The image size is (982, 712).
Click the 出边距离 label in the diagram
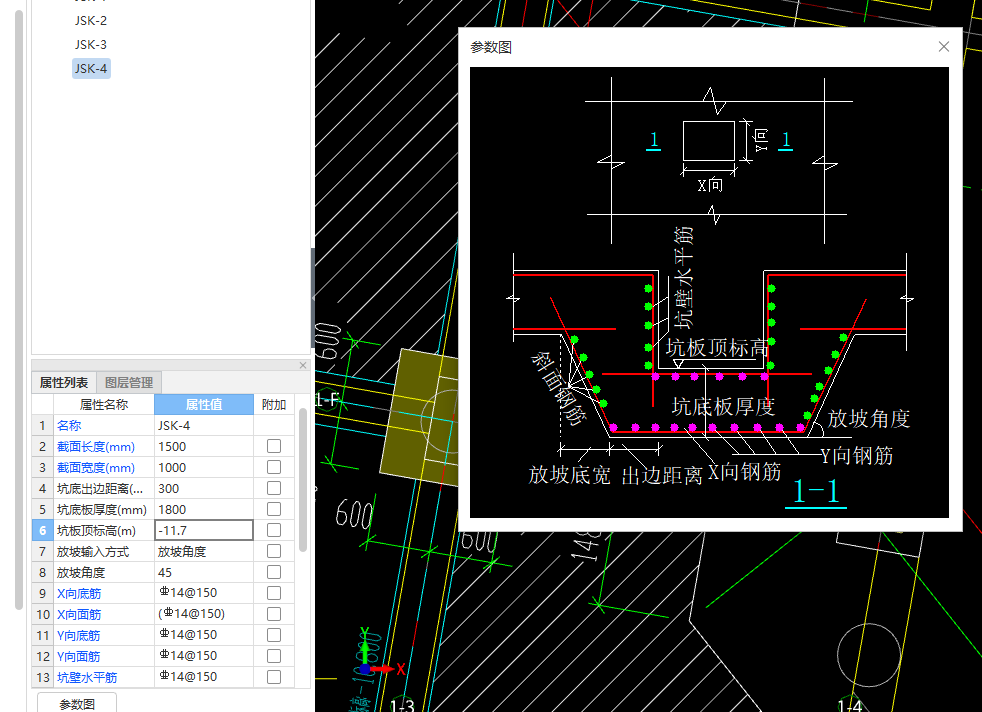click(x=662, y=475)
